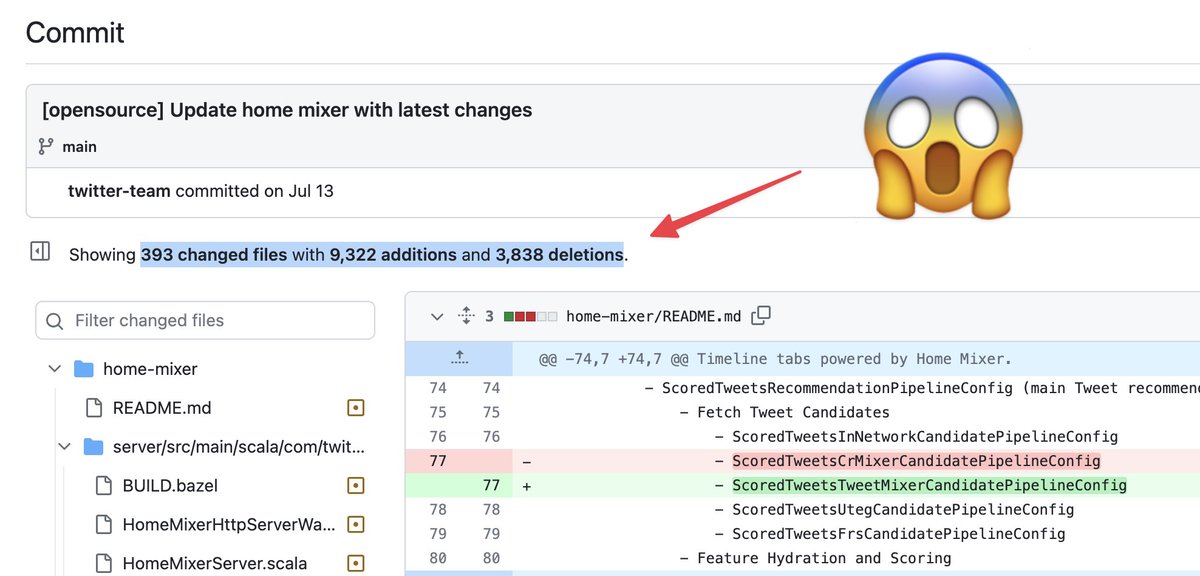Screen dimensions: 1200x576
Task: Click the server/src/main/scala folder icon
Action: click(x=94, y=447)
